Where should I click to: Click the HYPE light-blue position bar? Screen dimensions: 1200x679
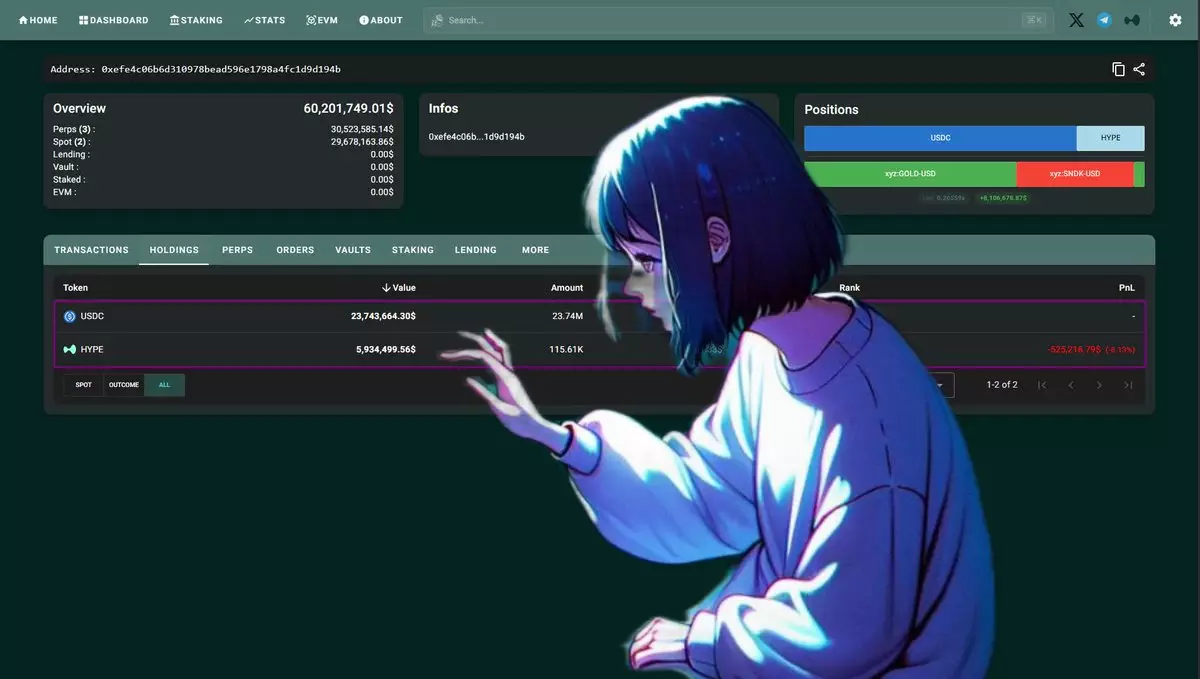pyautogui.click(x=1110, y=138)
